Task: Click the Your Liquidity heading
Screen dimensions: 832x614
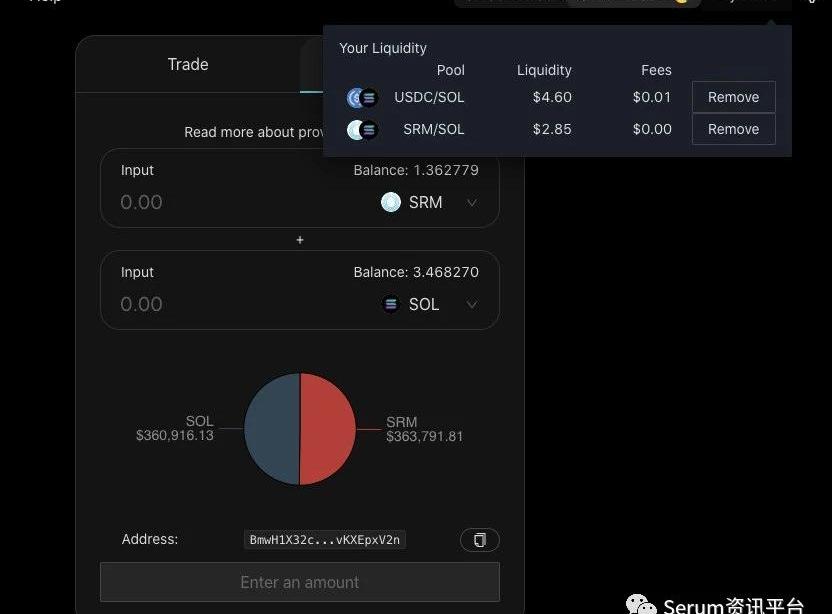Action: point(383,48)
